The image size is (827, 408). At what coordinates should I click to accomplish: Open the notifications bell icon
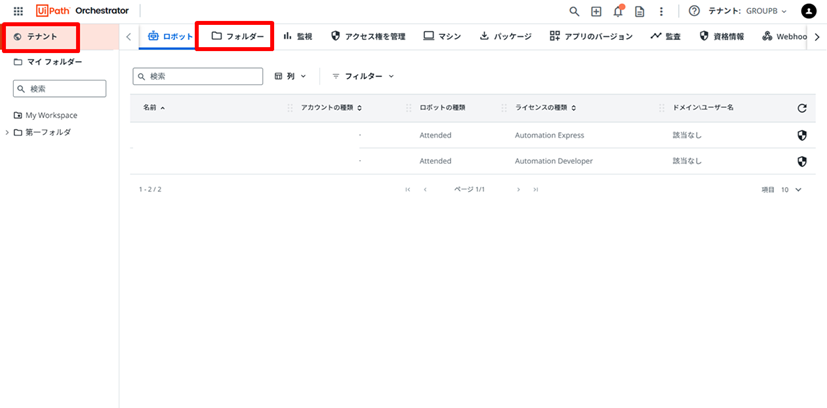(x=618, y=11)
